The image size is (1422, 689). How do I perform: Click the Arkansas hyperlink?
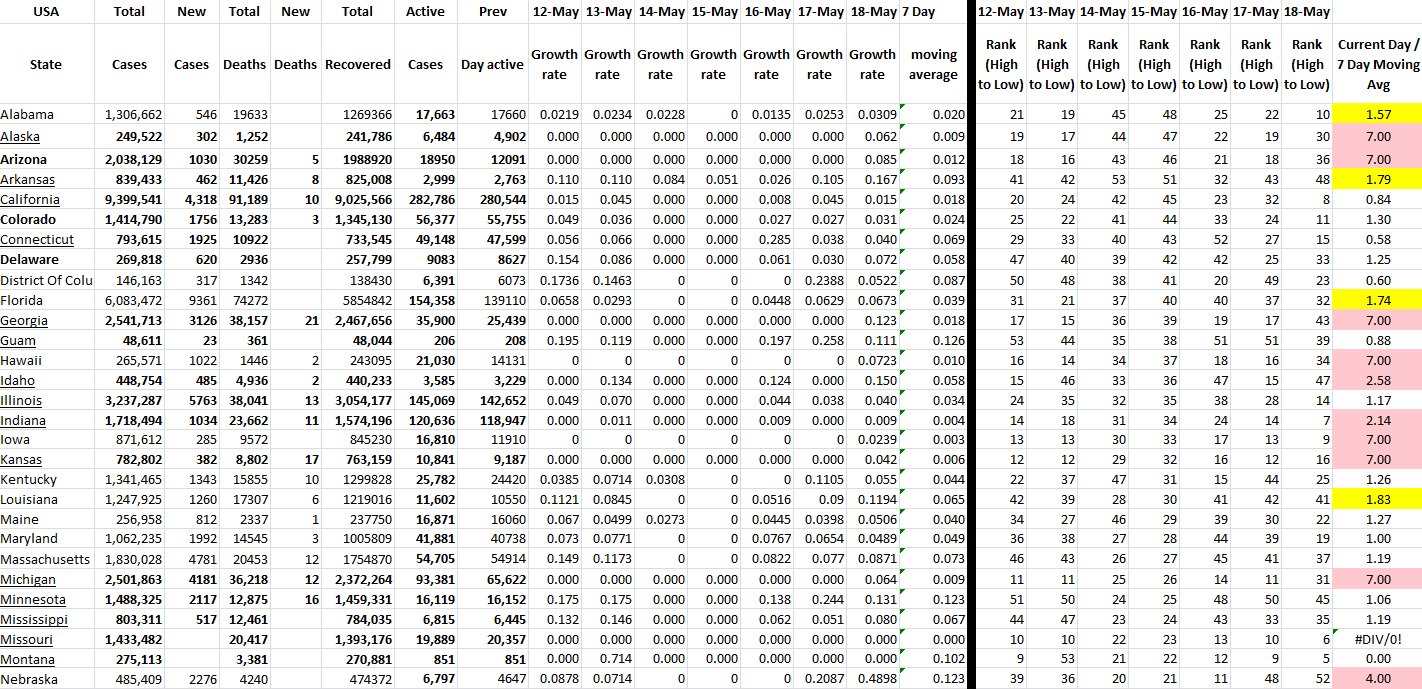[x=25, y=179]
